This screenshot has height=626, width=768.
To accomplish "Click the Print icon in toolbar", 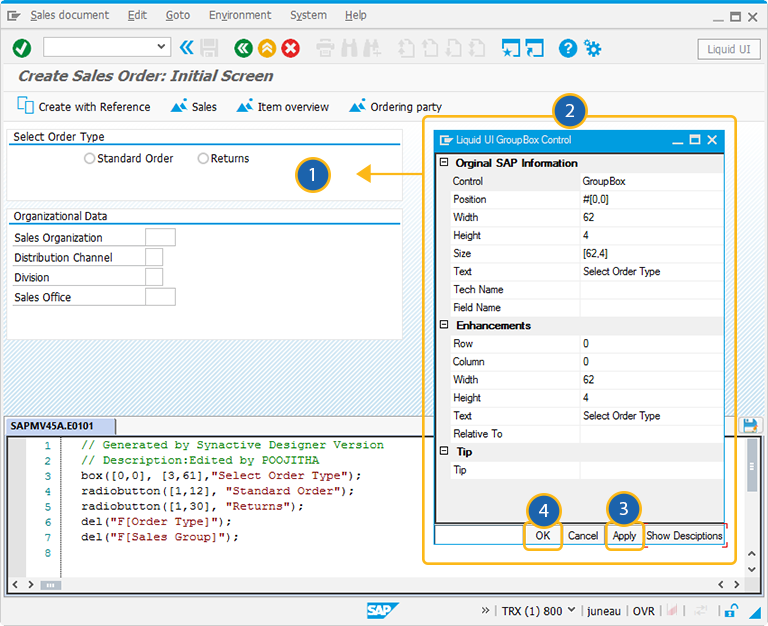I will 325,48.
